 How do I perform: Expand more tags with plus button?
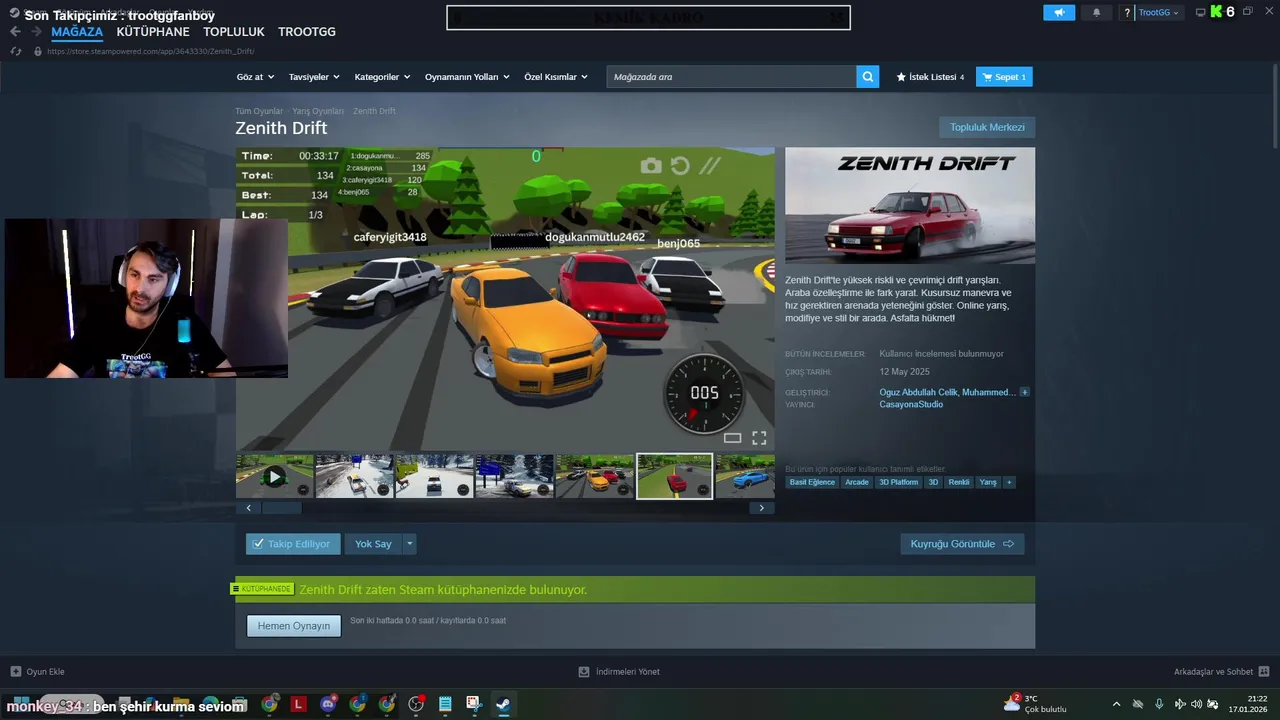1009,482
